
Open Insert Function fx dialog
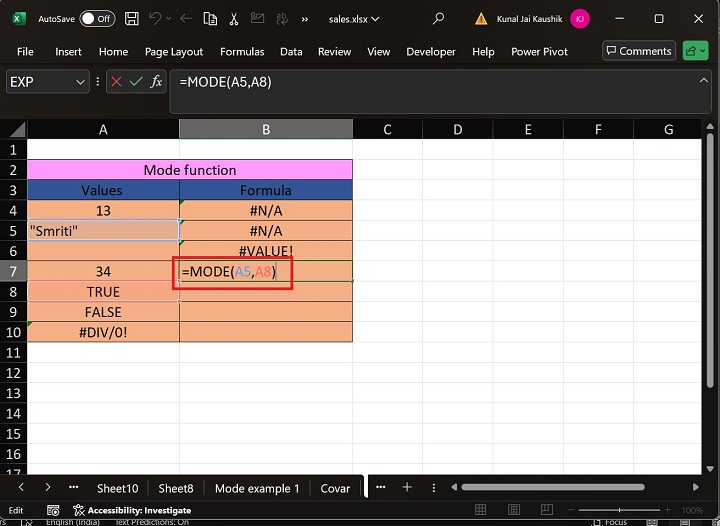(x=156, y=82)
